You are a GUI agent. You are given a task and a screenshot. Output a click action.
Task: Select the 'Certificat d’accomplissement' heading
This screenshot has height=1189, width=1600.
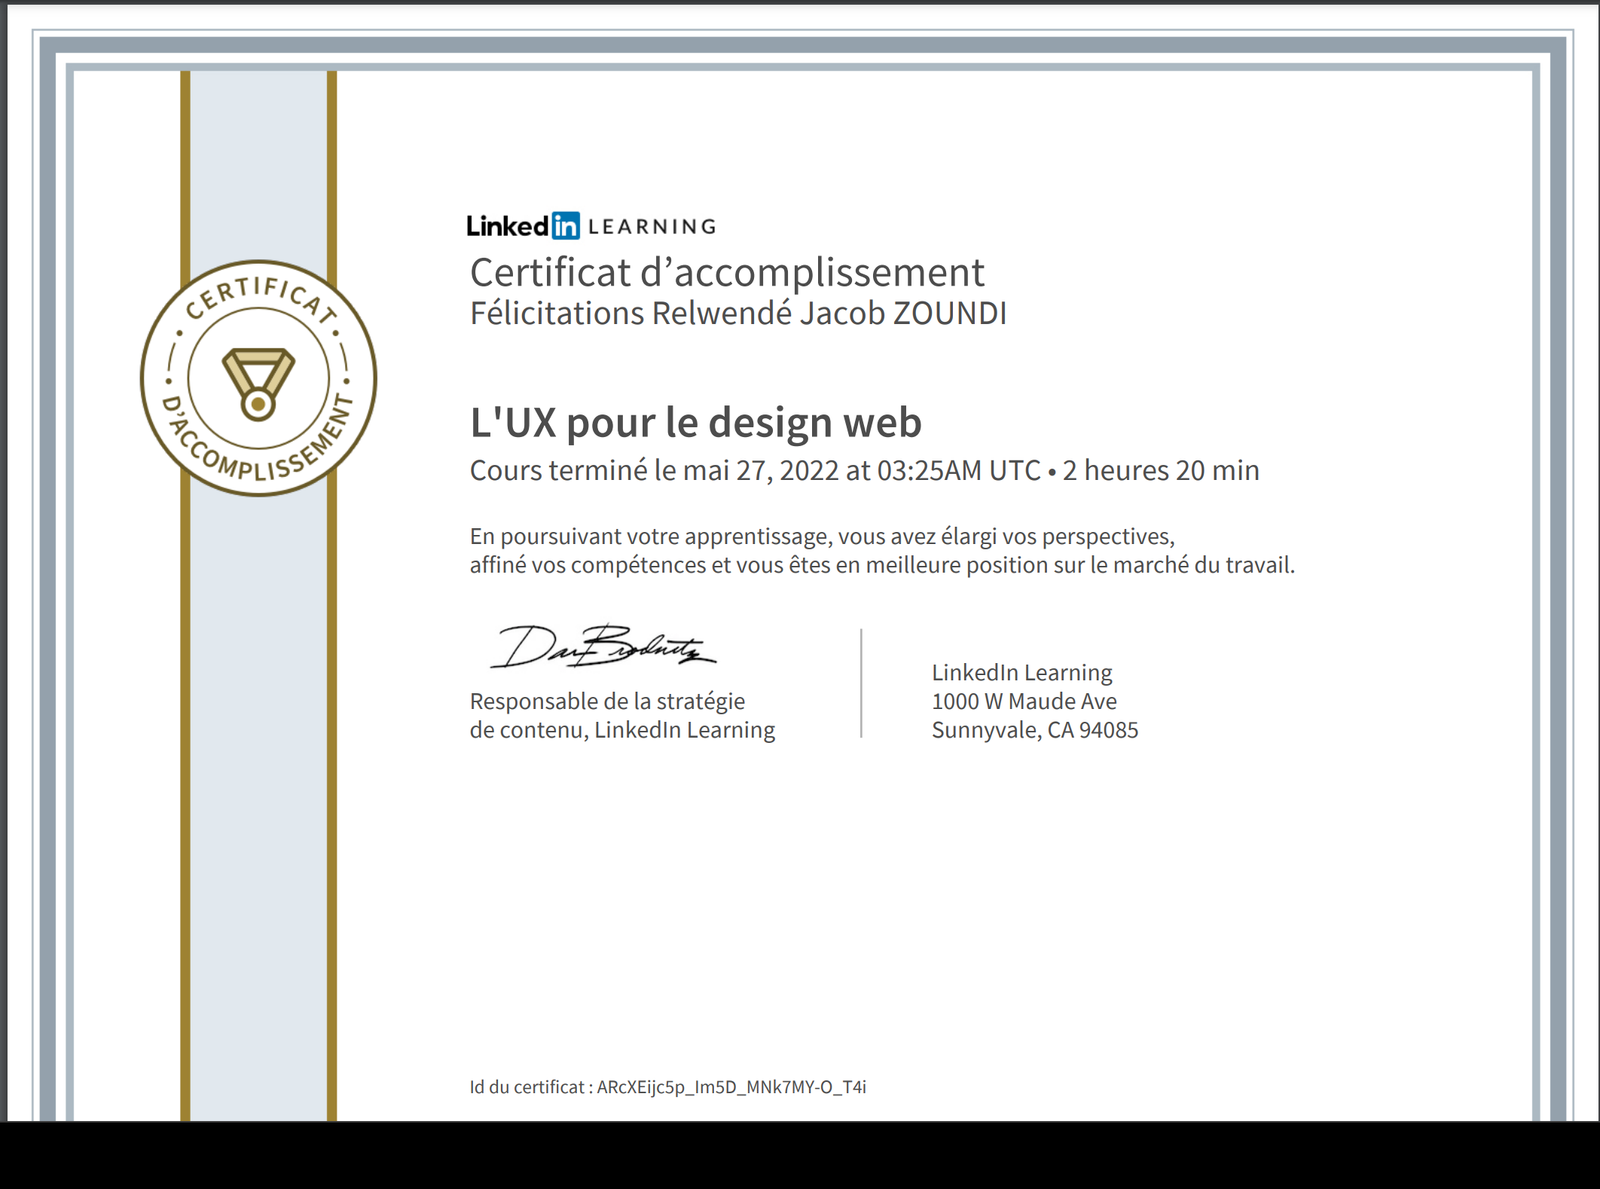(727, 272)
